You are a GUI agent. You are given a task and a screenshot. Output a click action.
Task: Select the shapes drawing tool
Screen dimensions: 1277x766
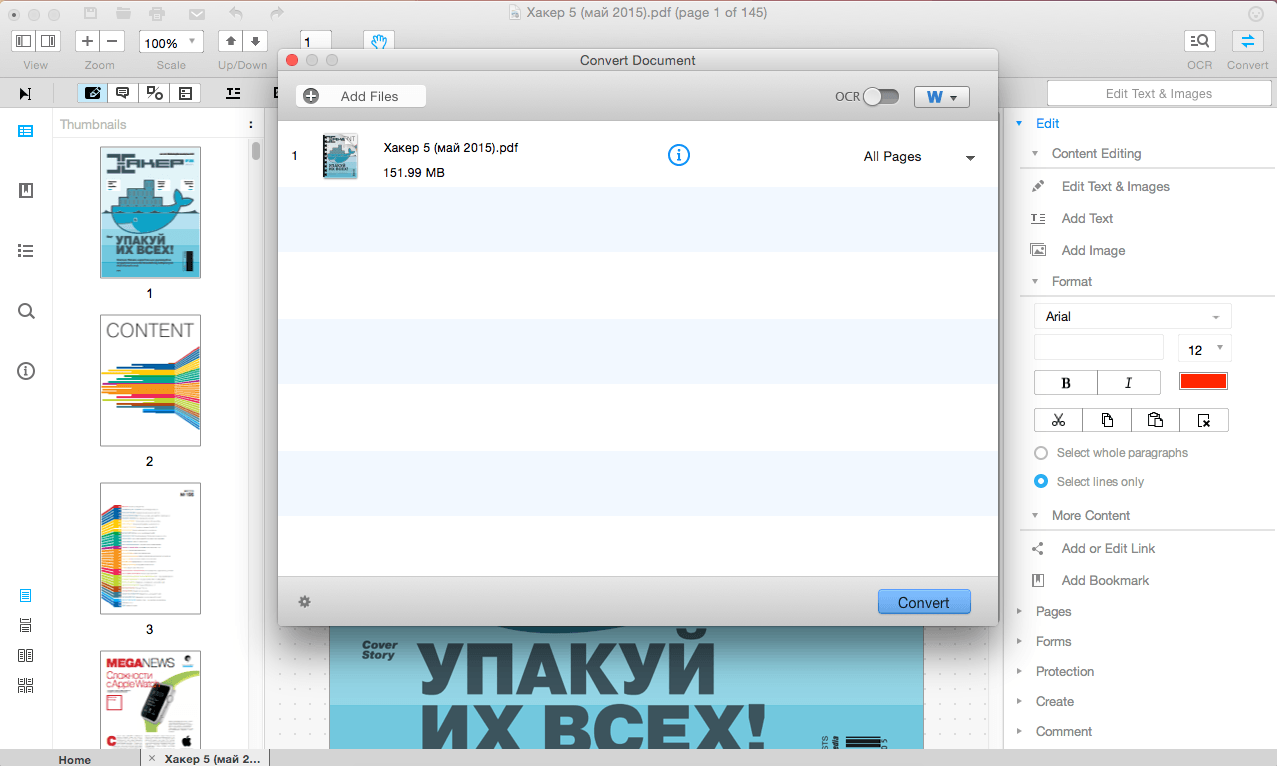[154, 93]
